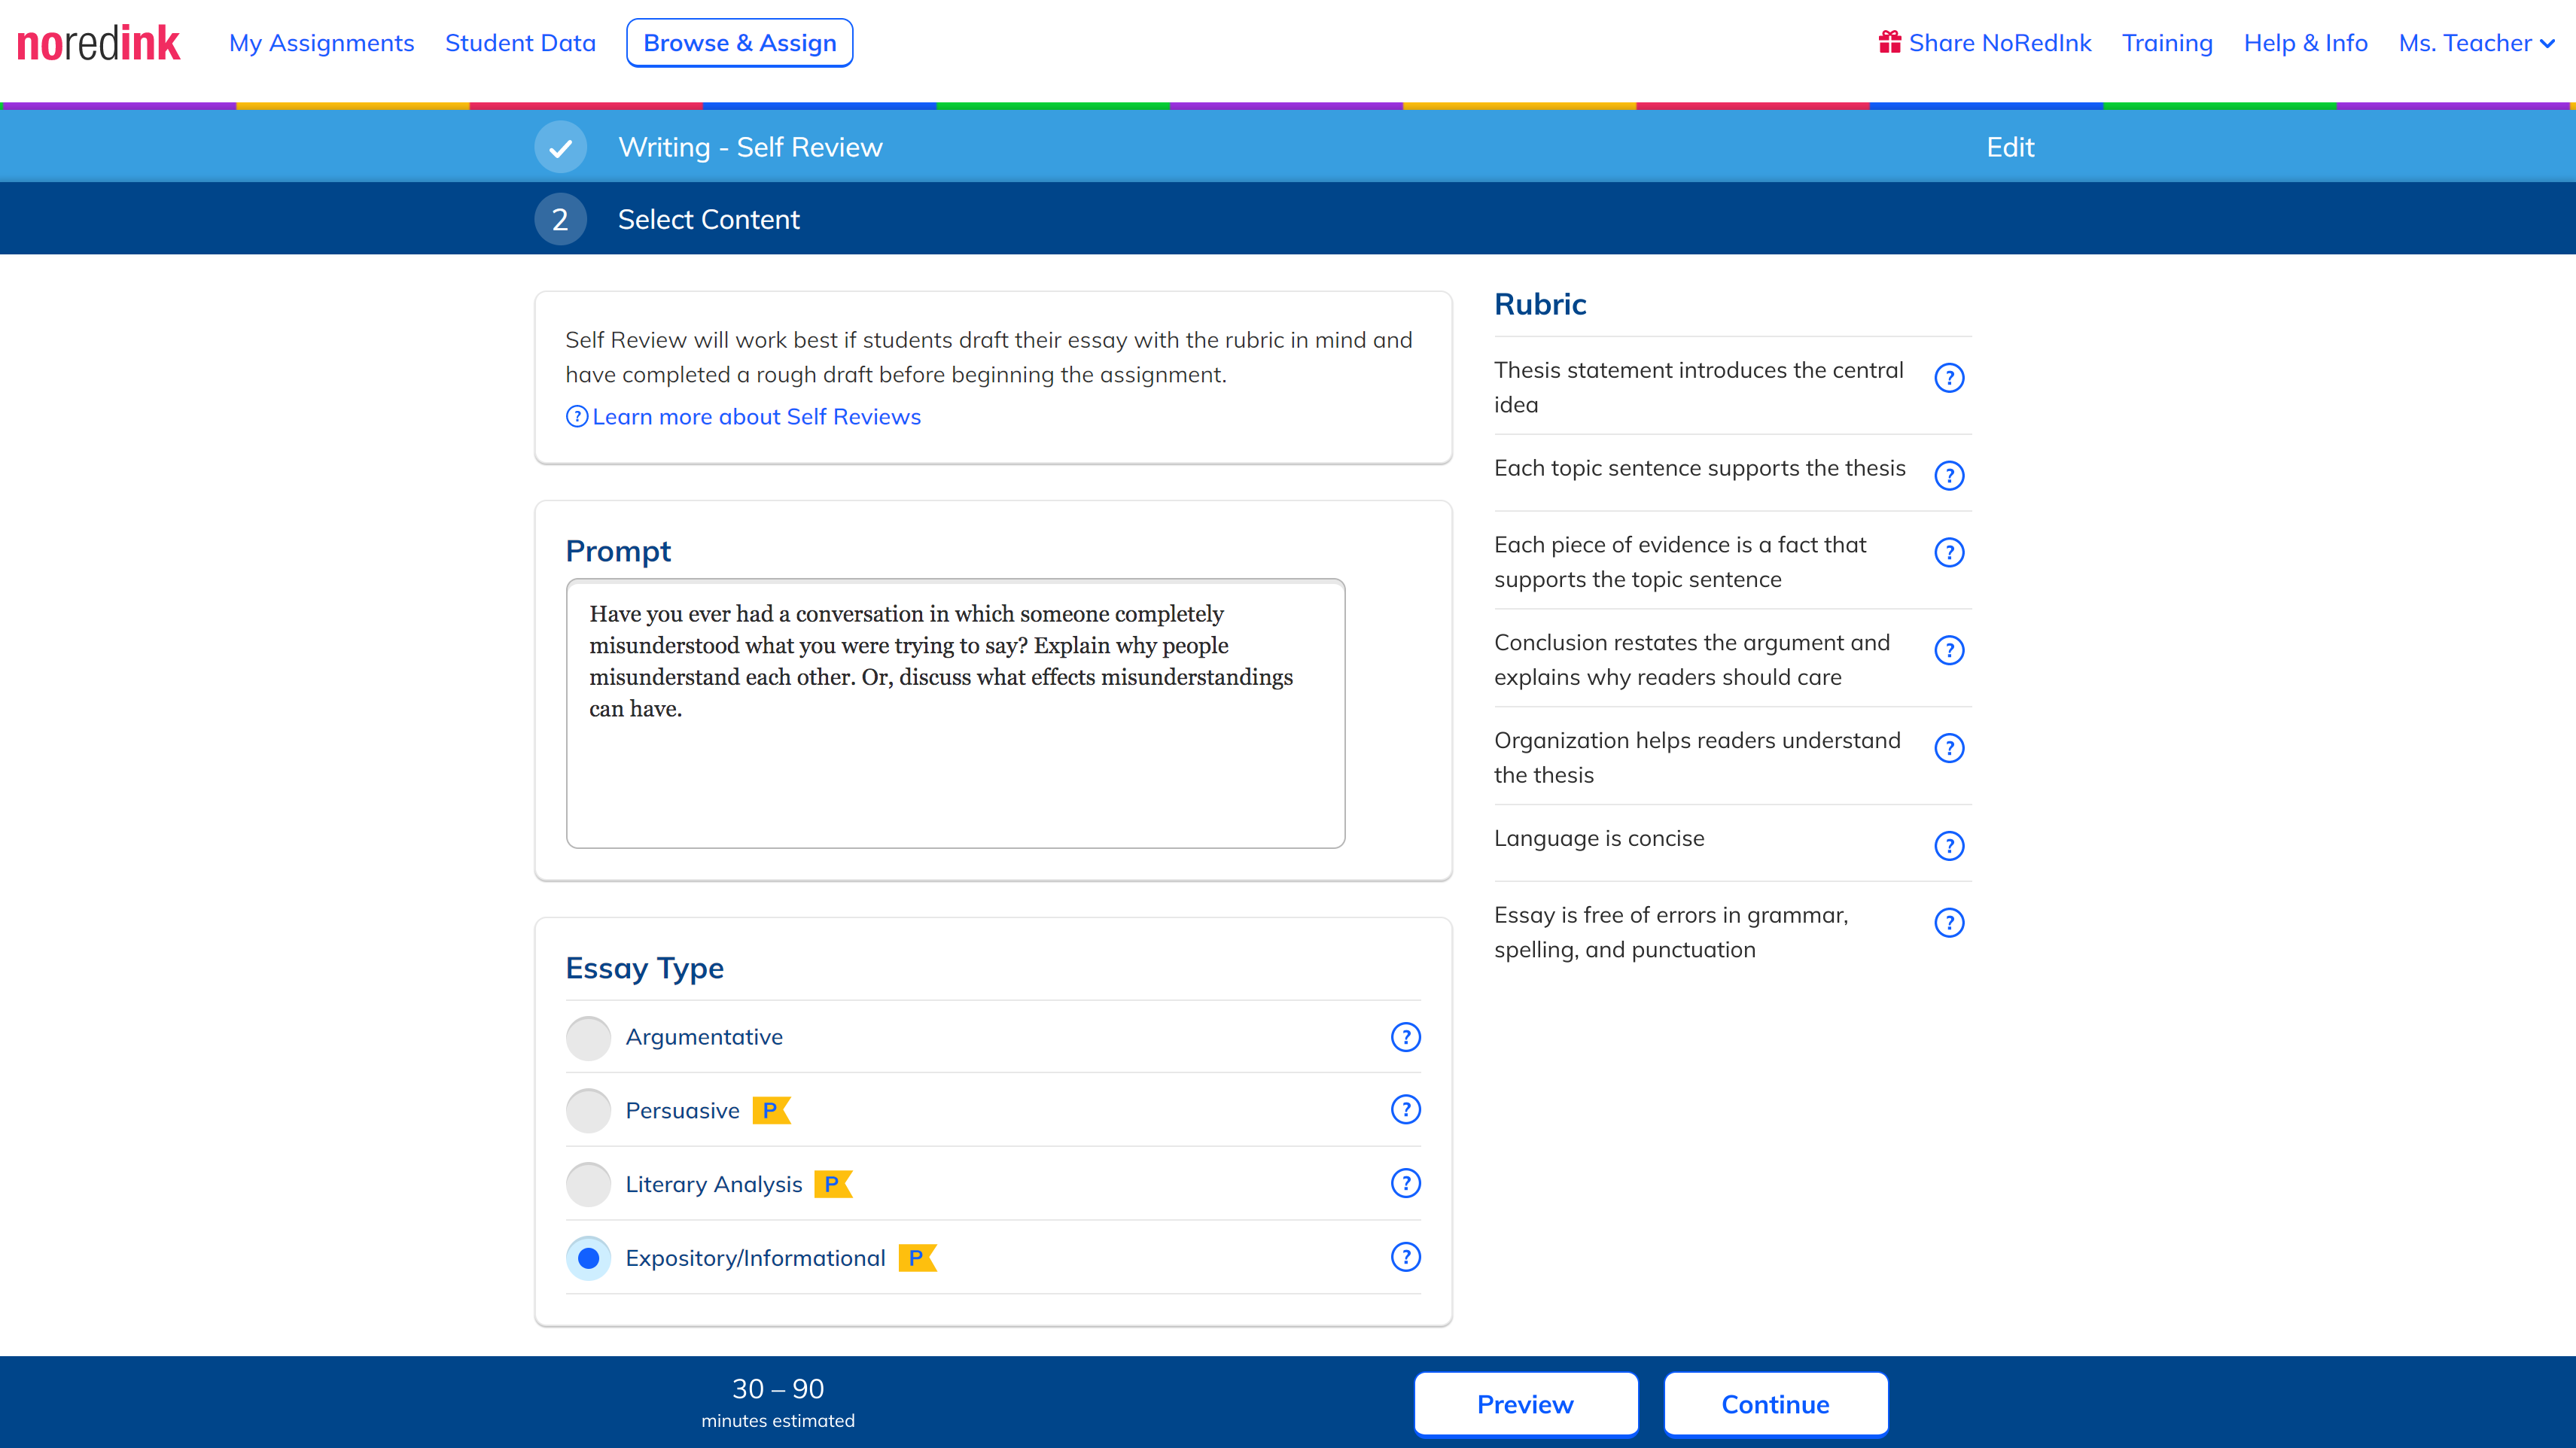Click the Continue button
2576x1448 pixels.
coord(1775,1404)
